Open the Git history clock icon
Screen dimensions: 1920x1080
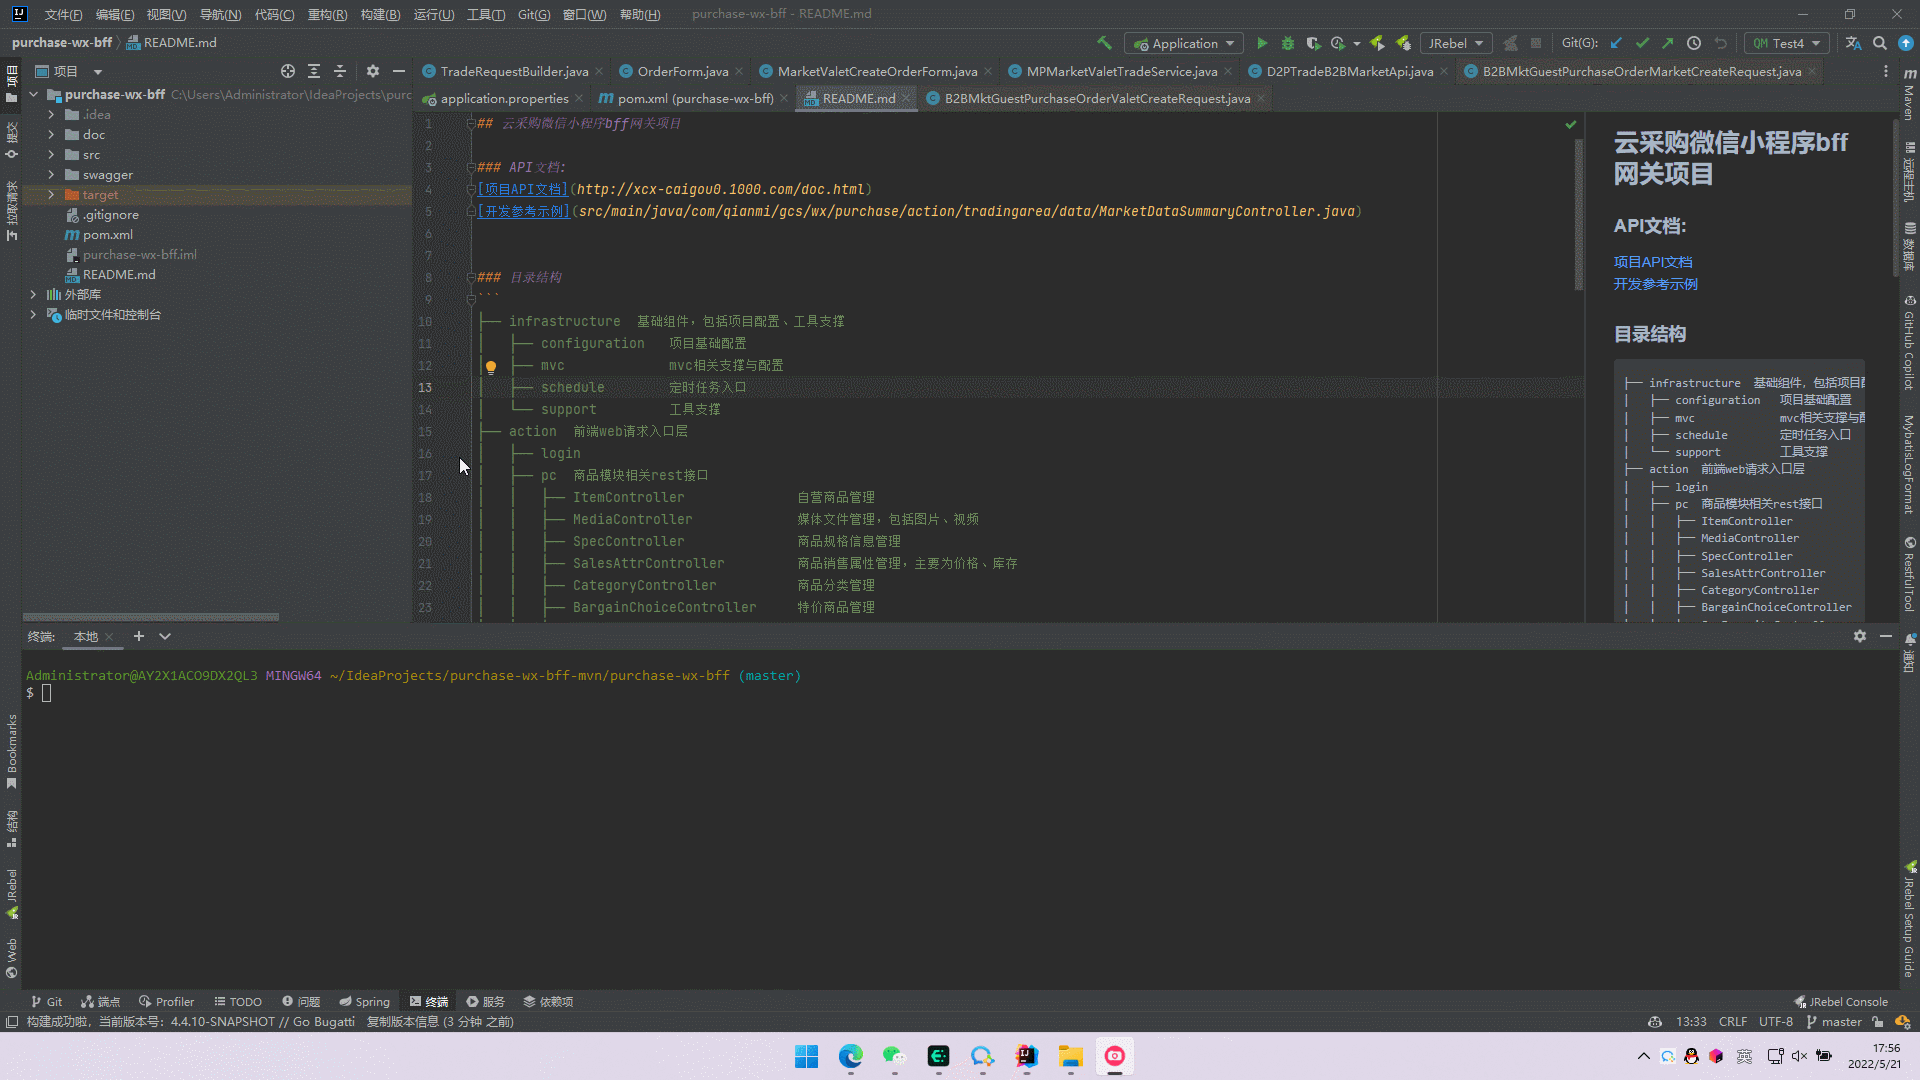pyautogui.click(x=1694, y=43)
